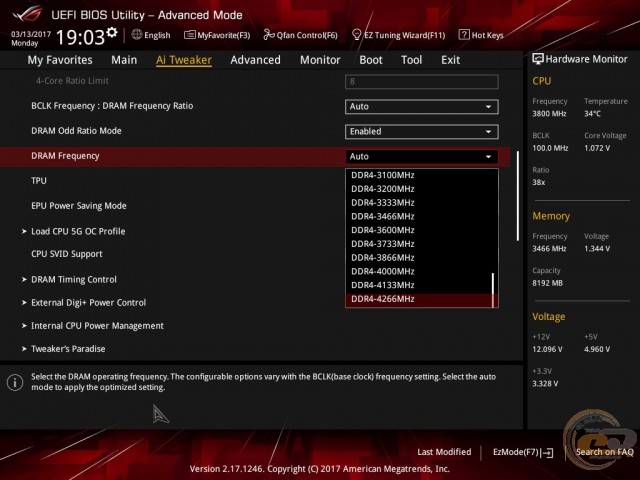Open the Tool tab

click(x=411, y=60)
